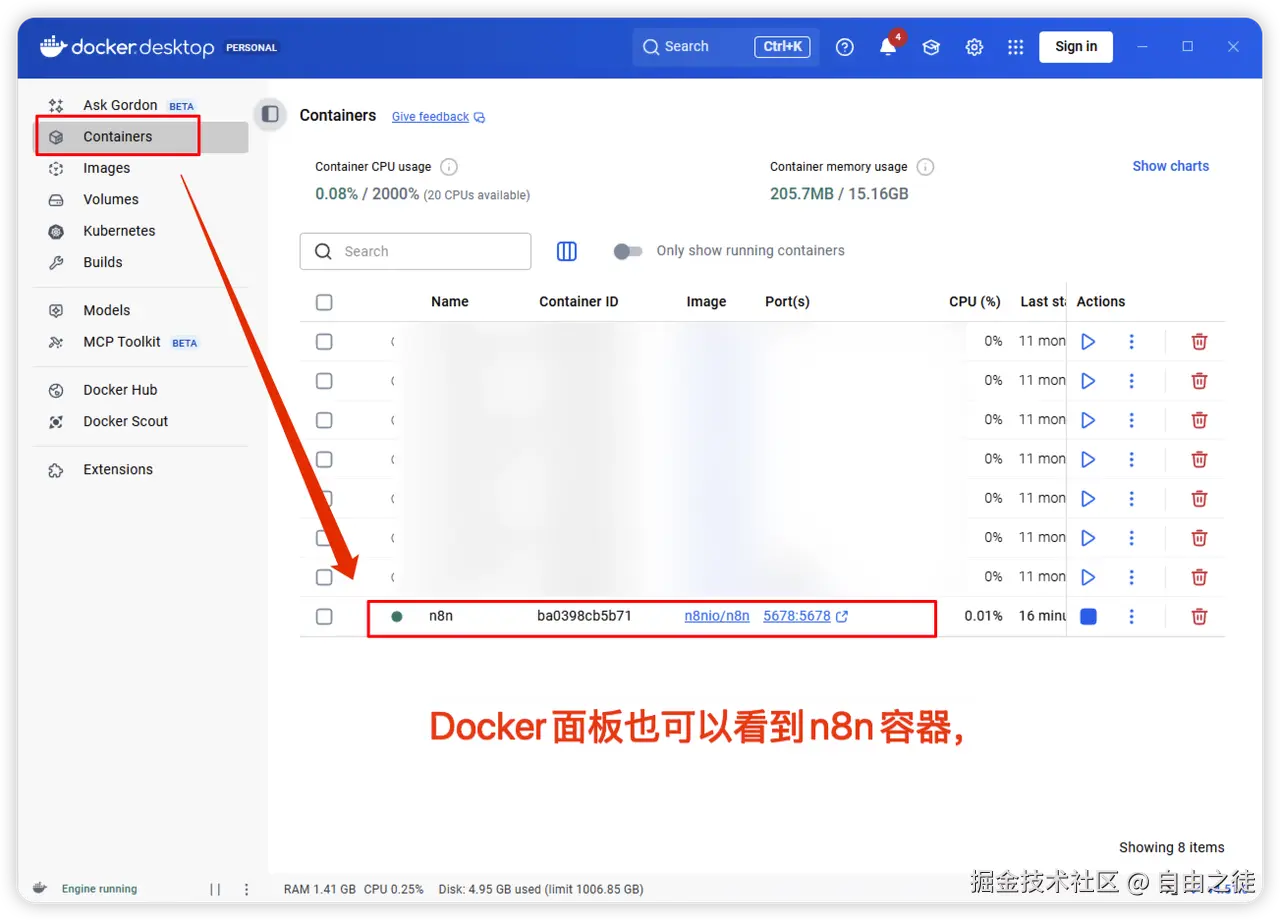Click the info icon beside Container CPU usage
This screenshot has height=920, width=1280.
click(449, 167)
